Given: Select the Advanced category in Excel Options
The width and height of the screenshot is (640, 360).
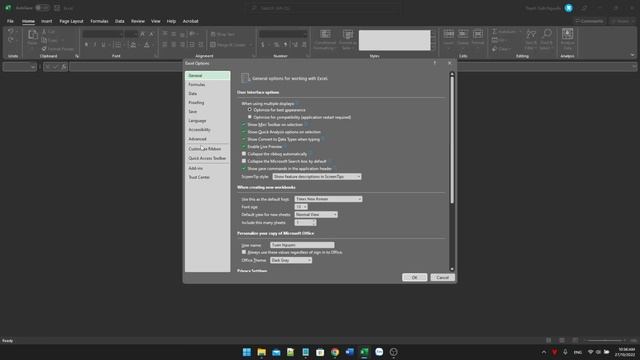Looking at the screenshot, I should 207,139.
